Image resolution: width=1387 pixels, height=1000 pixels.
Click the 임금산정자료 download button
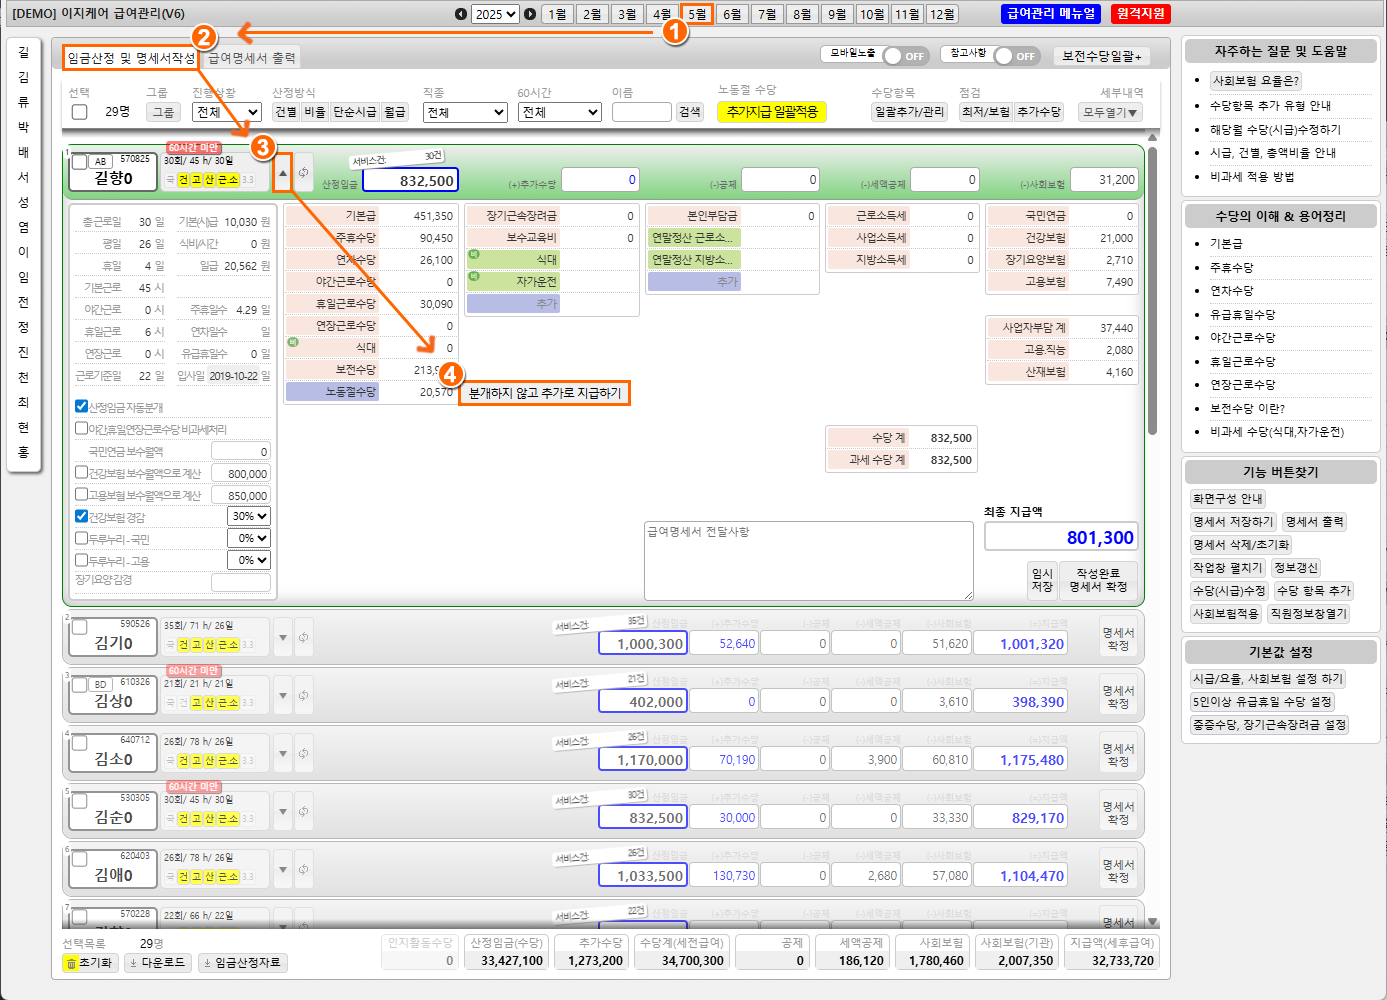click(242, 963)
